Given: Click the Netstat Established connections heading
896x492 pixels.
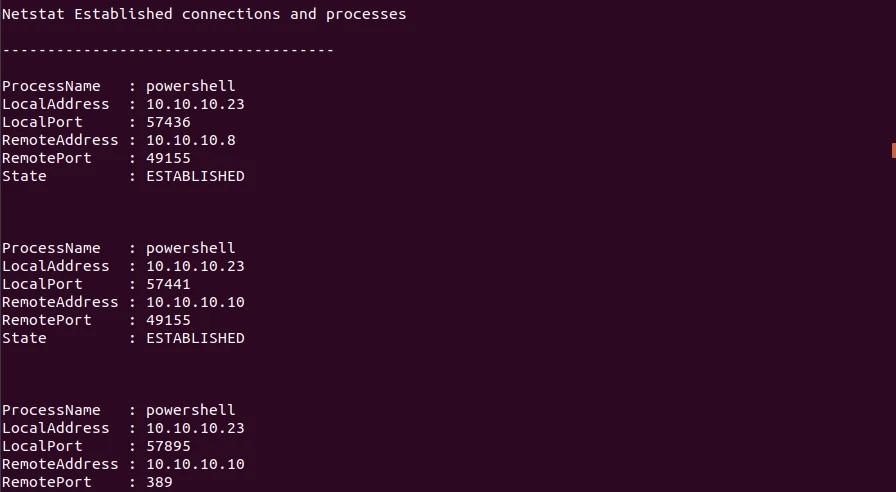Looking at the screenshot, I should (x=204, y=14).
